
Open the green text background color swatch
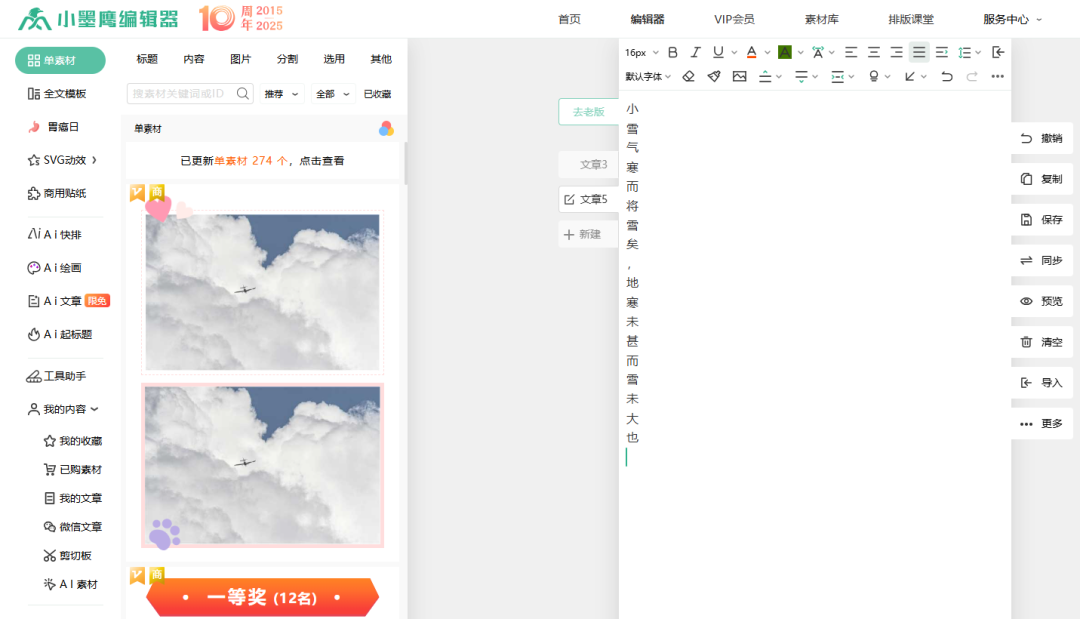(785, 52)
